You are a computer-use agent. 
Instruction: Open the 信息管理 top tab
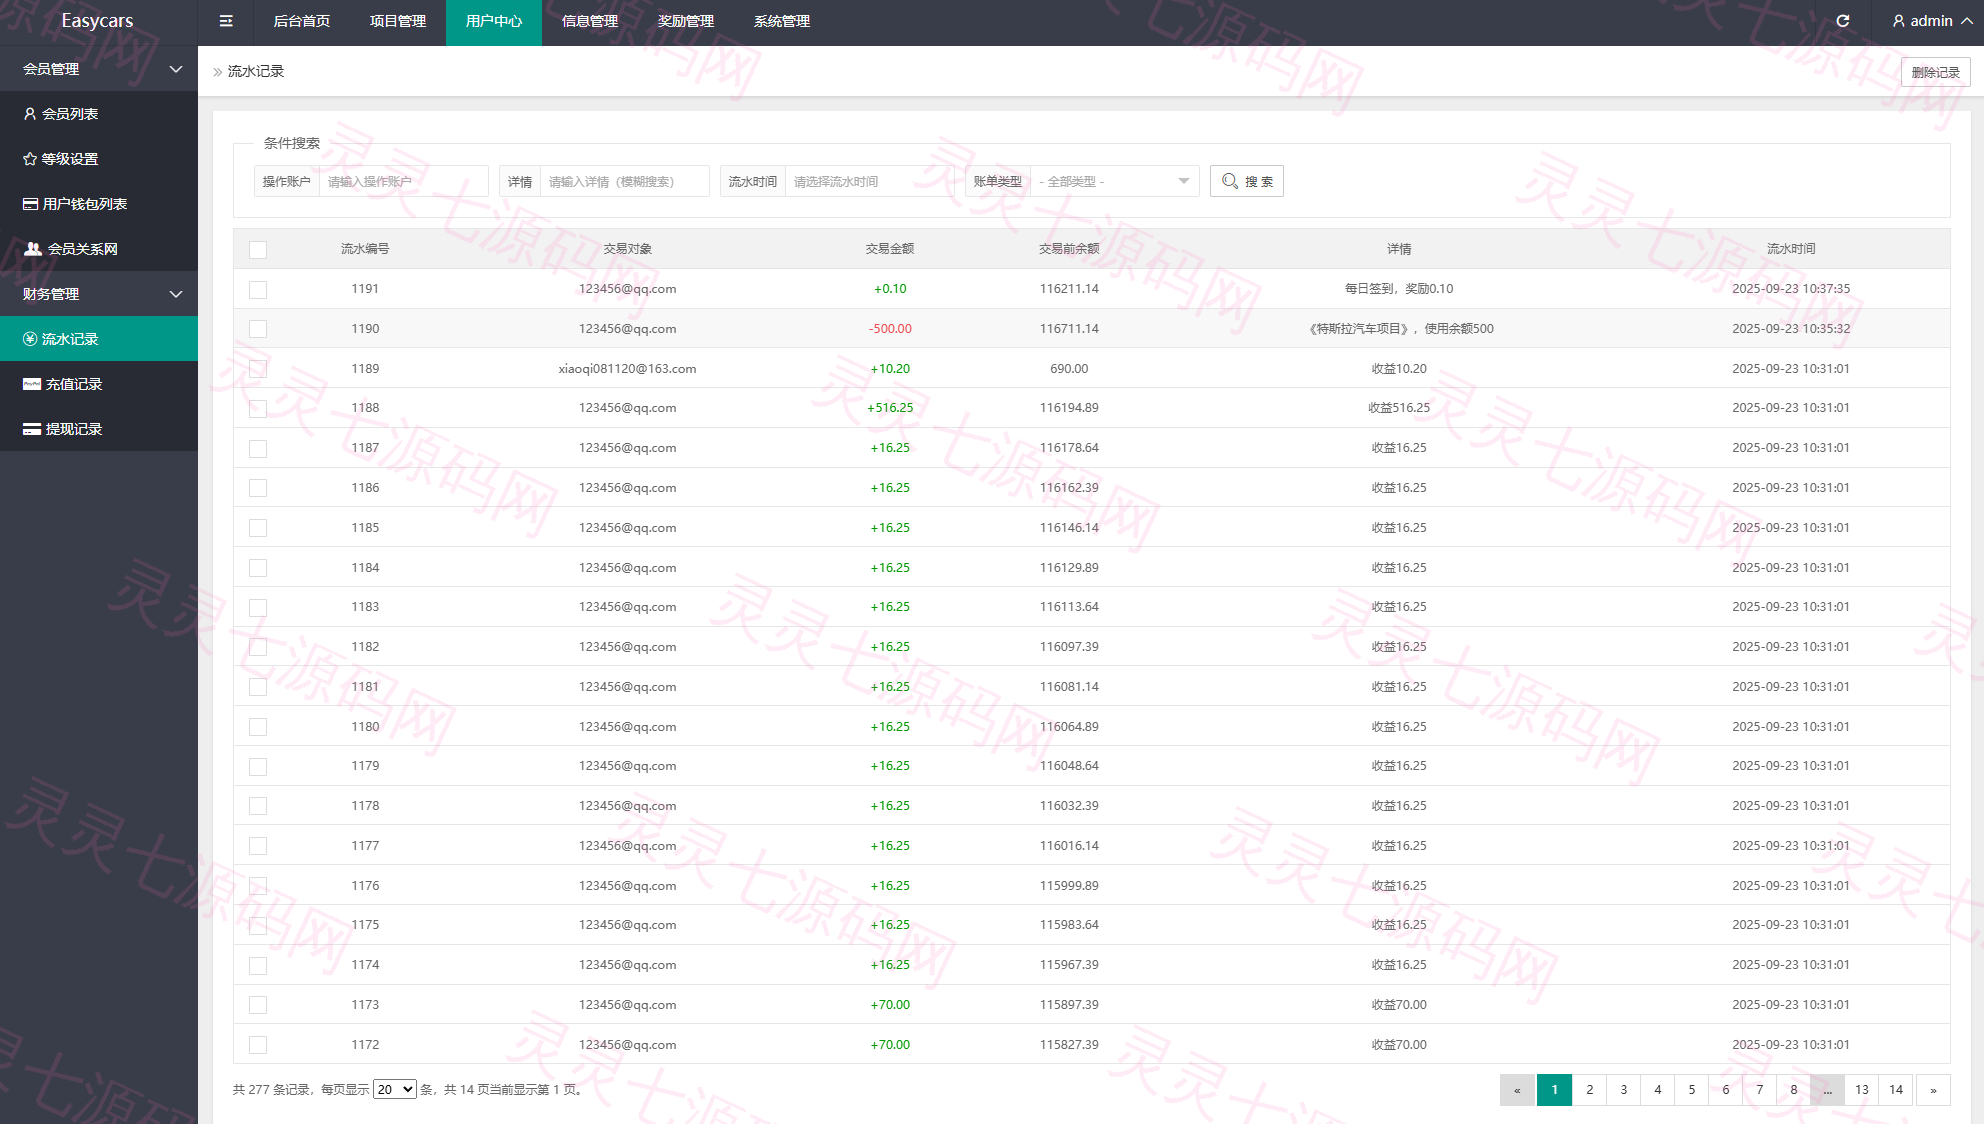[590, 22]
